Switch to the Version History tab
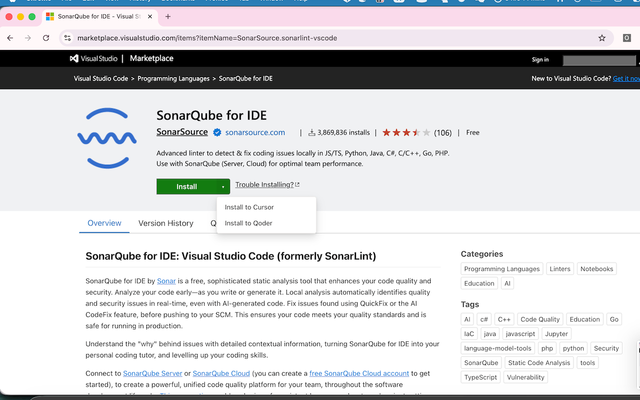The image size is (640, 400). pos(166,223)
